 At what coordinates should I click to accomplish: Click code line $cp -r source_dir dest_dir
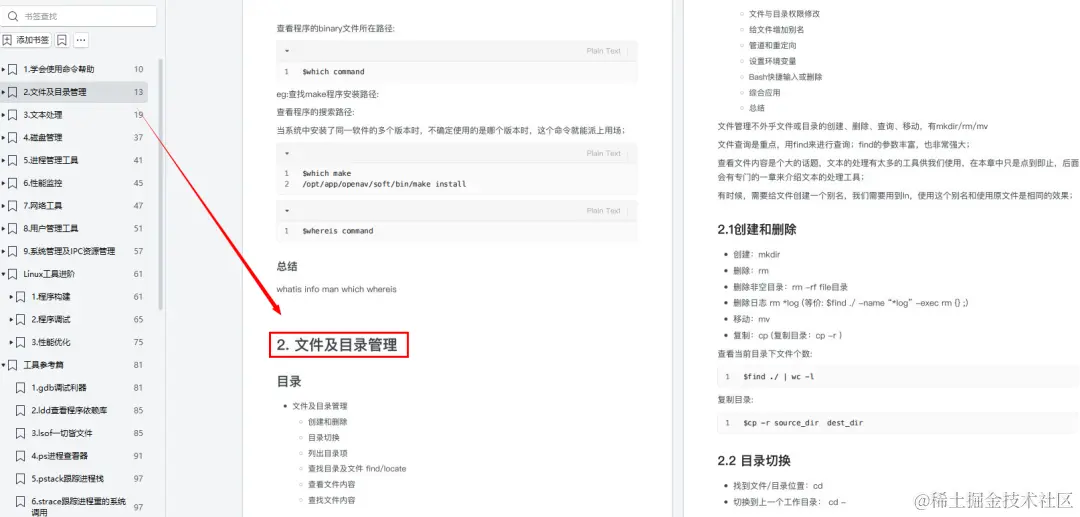[802, 423]
